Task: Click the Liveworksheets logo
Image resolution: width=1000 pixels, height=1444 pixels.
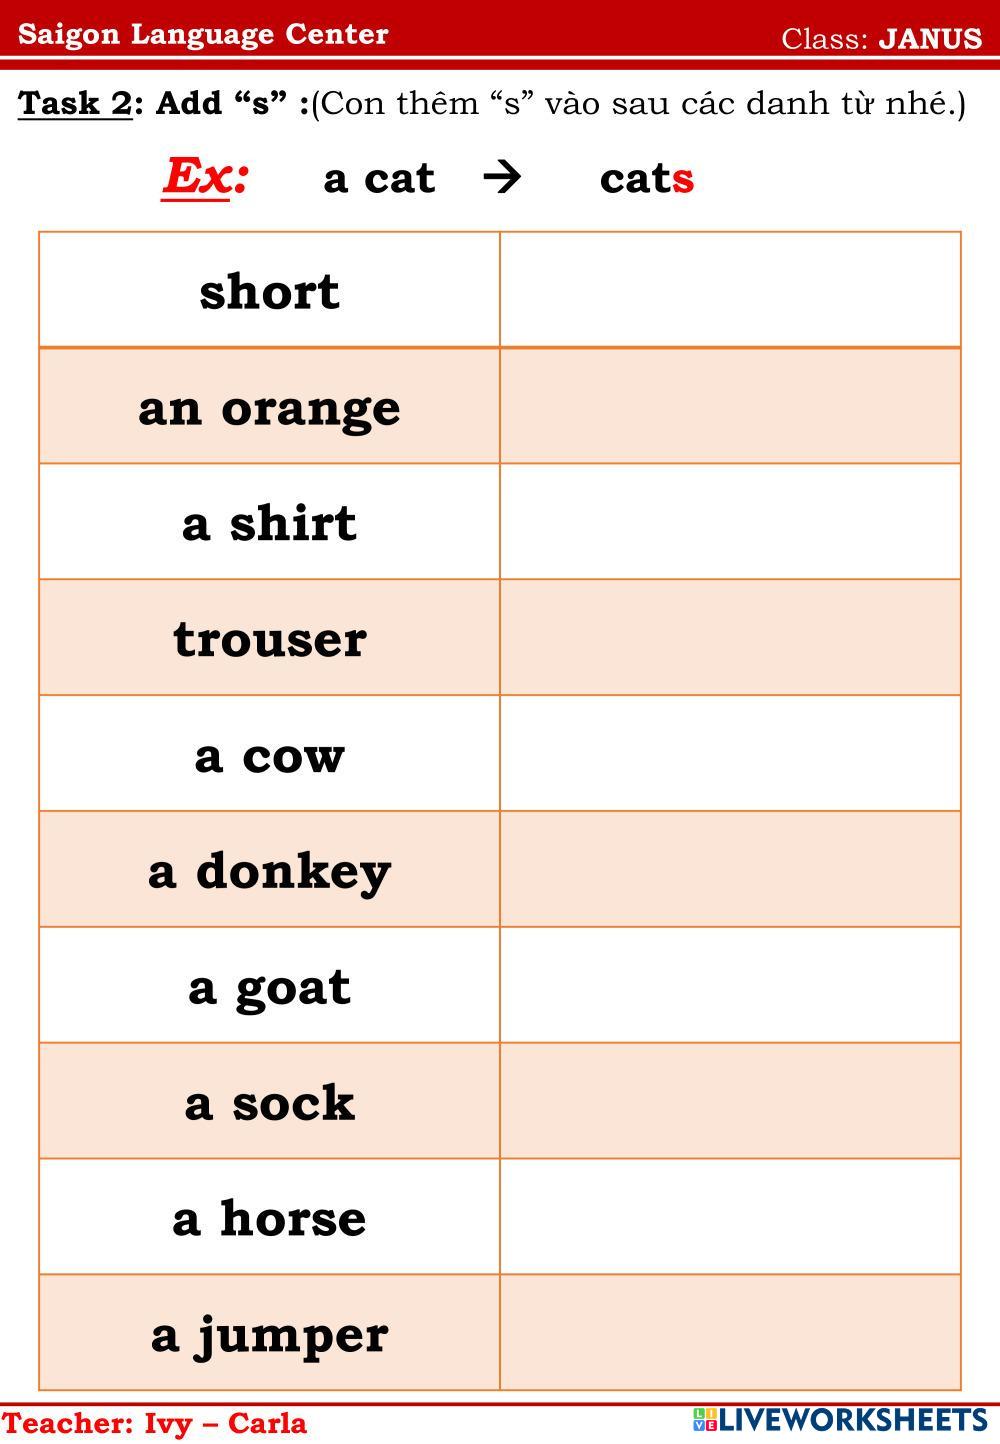Action: tap(839, 1419)
